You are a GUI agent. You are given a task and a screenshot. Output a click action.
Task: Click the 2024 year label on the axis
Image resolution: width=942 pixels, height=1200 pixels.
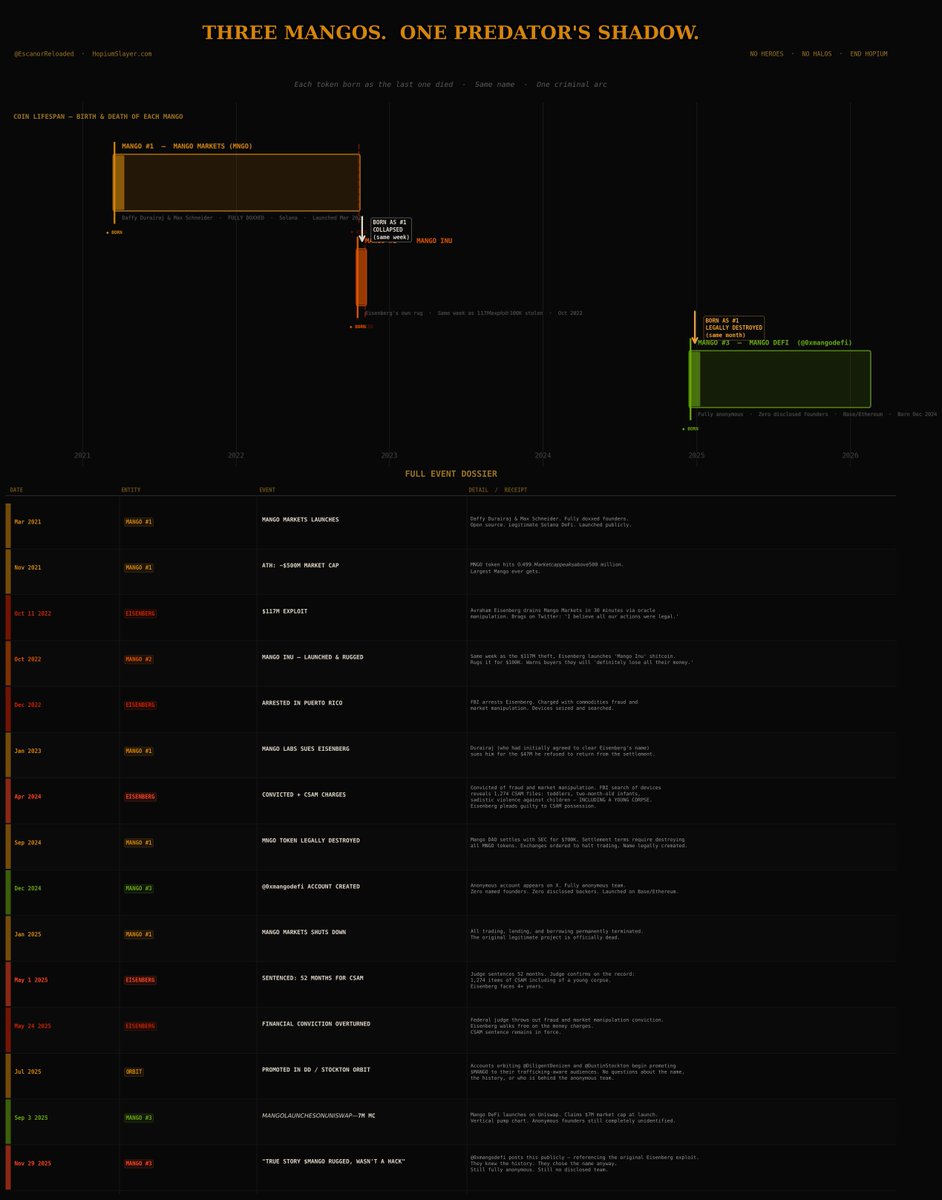(x=543, y=455)
